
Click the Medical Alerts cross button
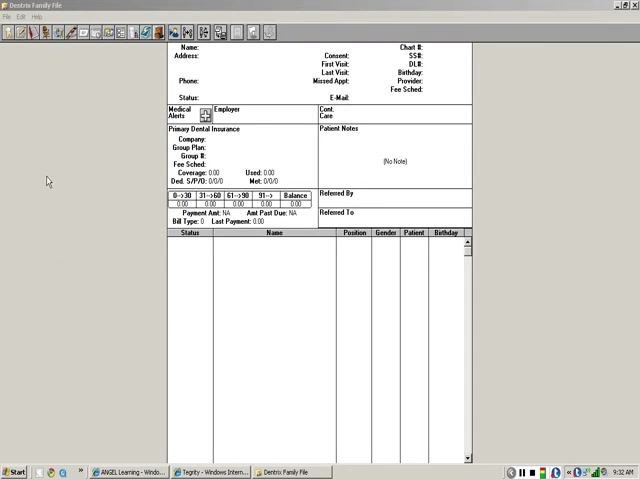coord(205,115)
